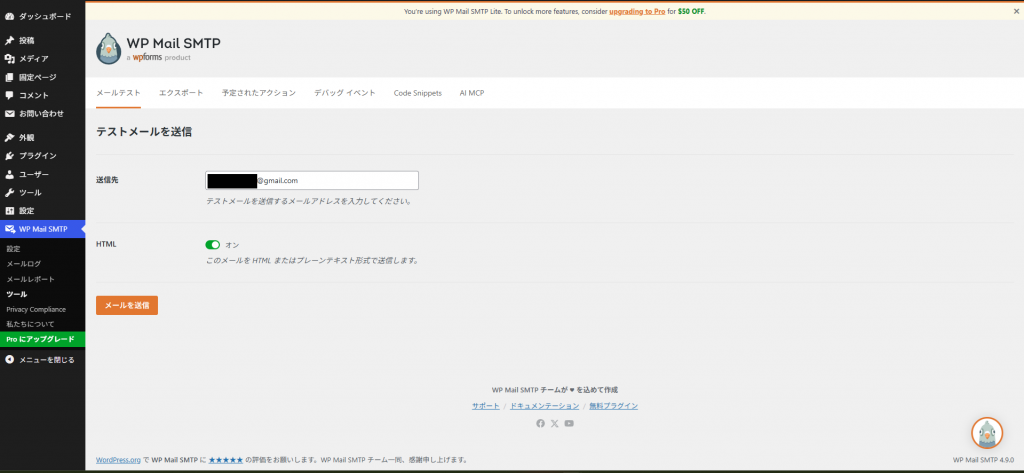1024x473 pixels.
Task: Open the ドキュメンテーション footer link
Action: [544, 406]
